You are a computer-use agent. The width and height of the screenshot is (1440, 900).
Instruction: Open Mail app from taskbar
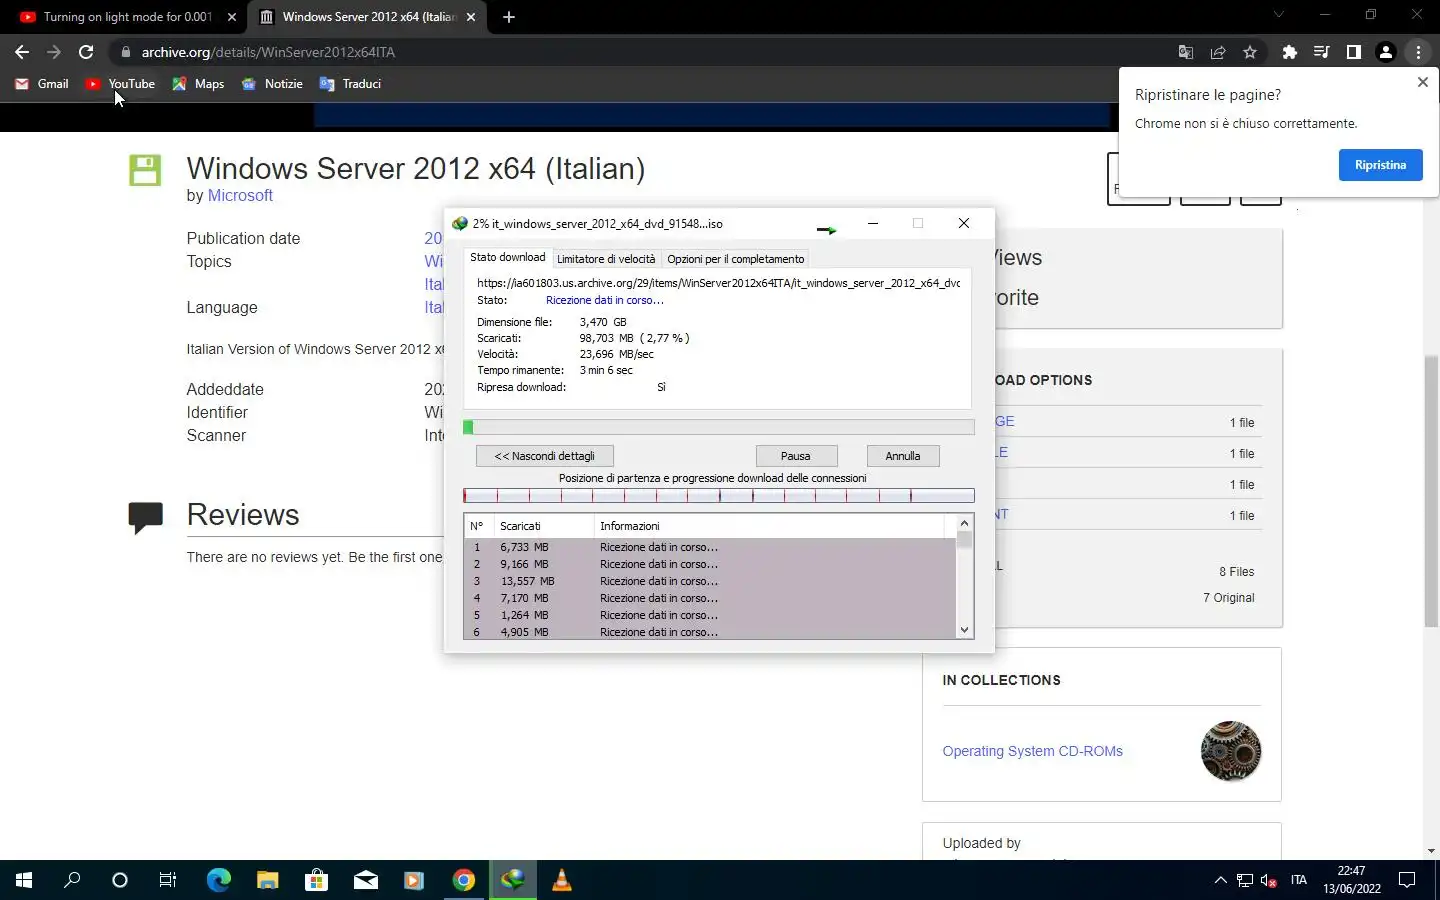click(365, 880)
